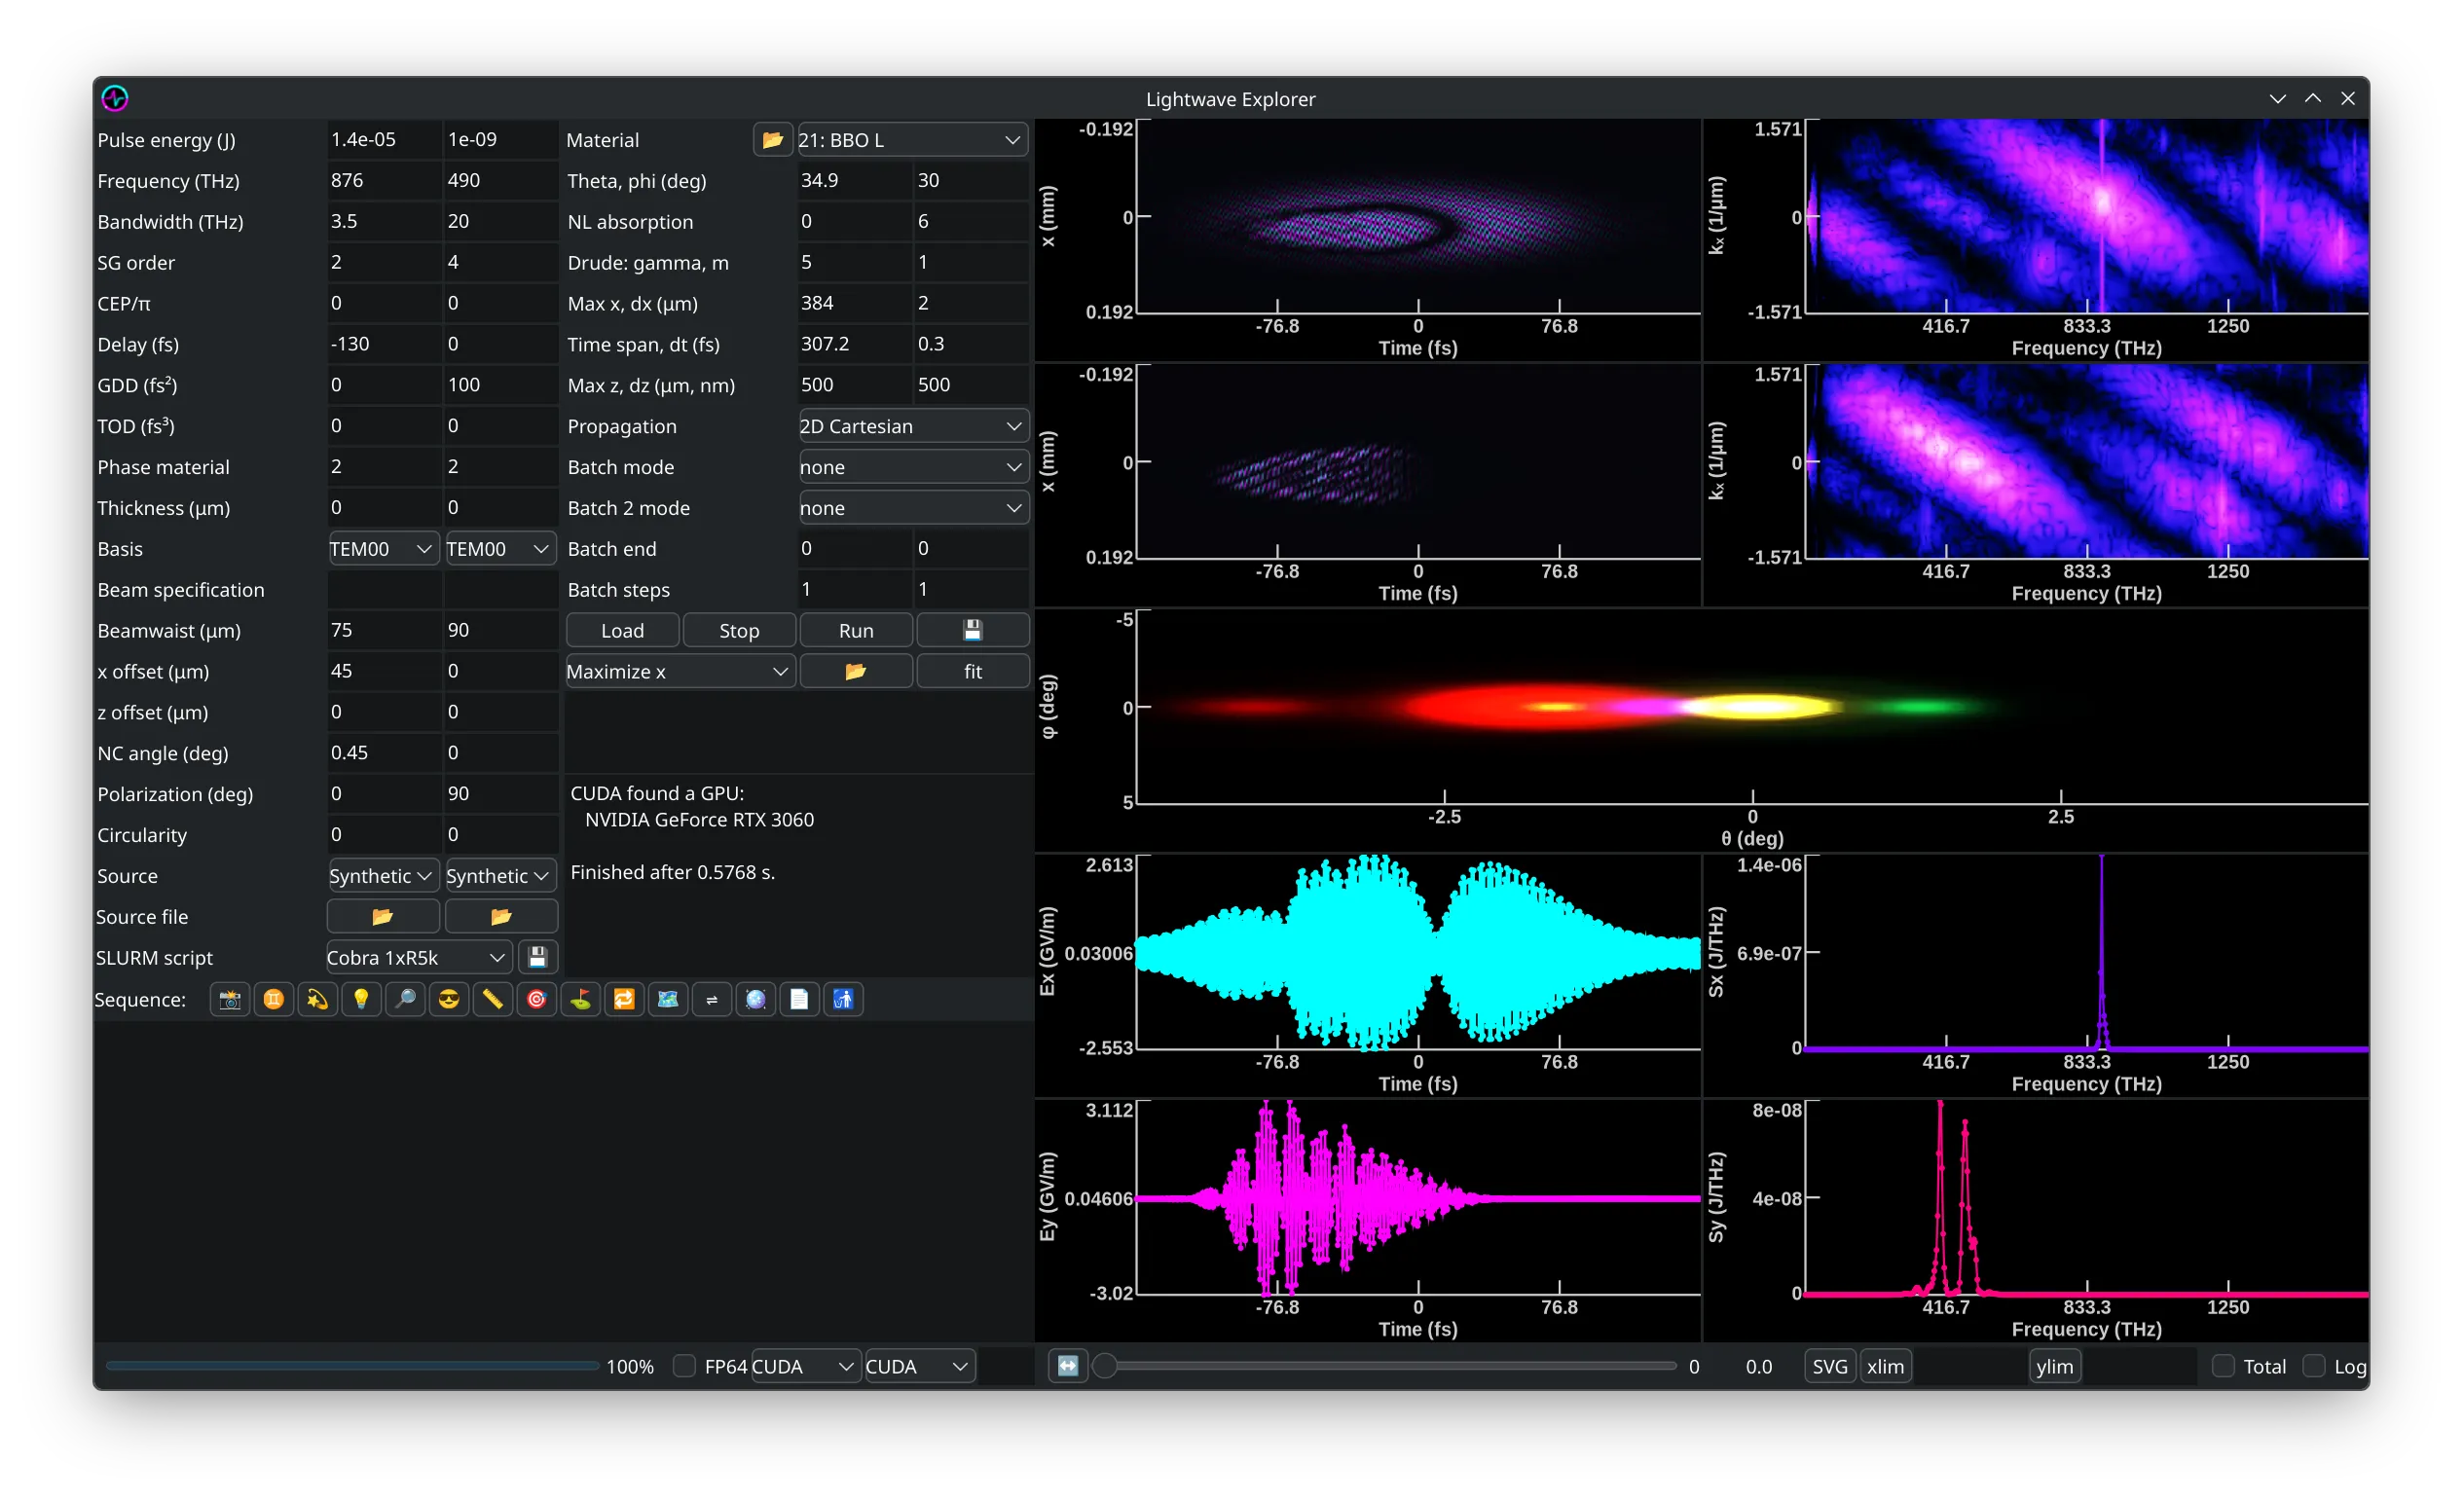This screenshot has width=2464, height=1501.
Task: Open the Maximize x dropdown
Action: tap(680, 671)
